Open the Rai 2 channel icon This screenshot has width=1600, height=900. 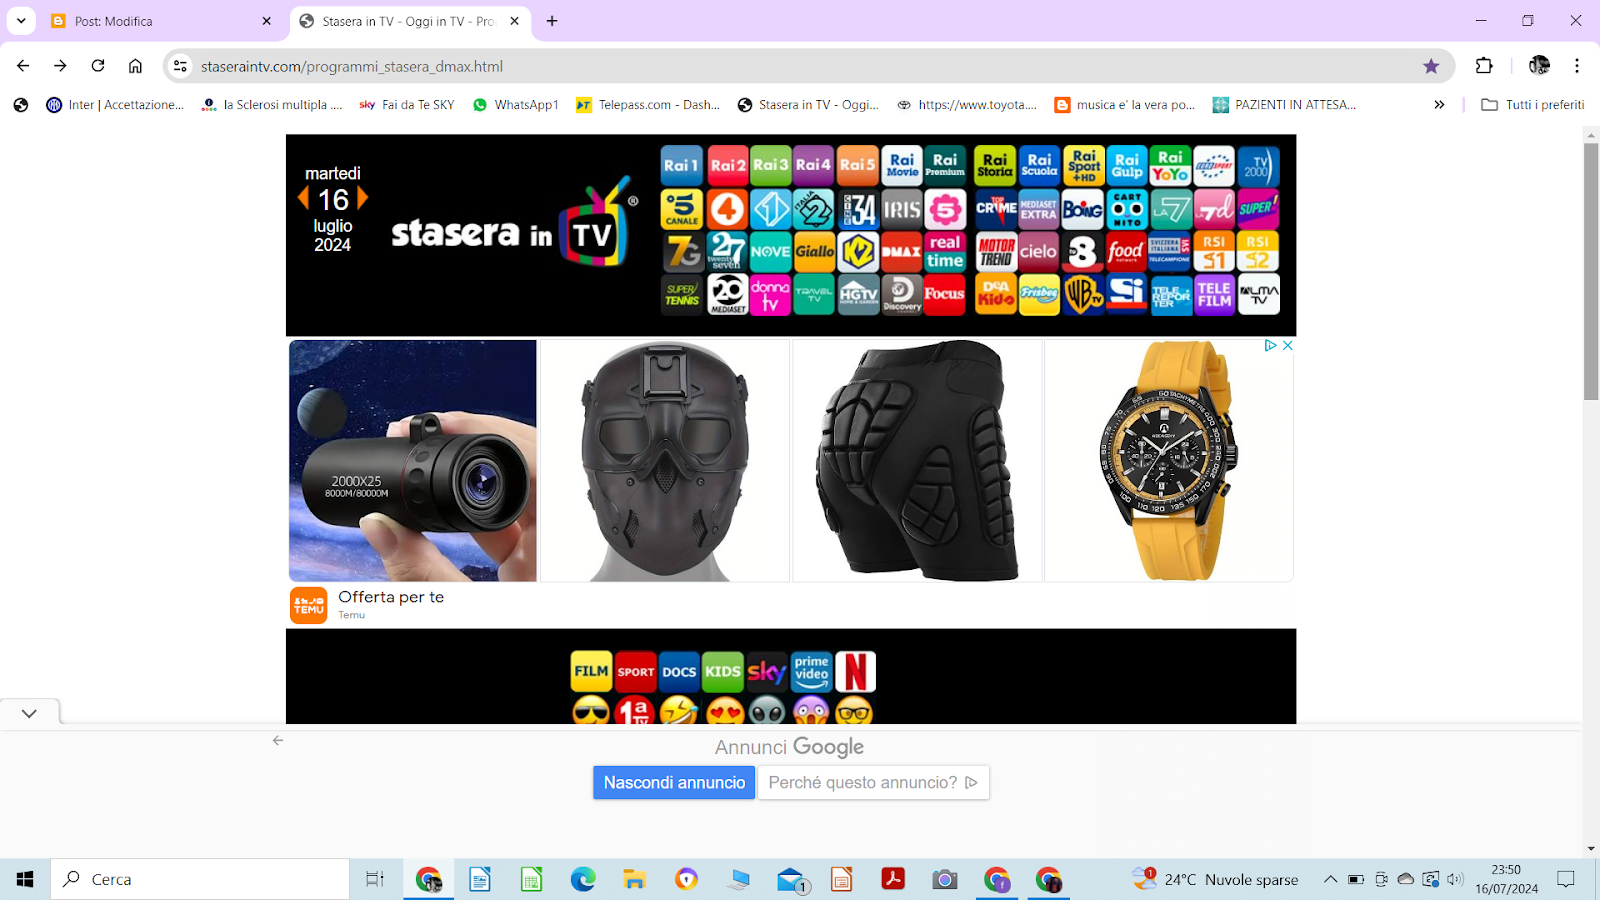(x=728, y=165)
